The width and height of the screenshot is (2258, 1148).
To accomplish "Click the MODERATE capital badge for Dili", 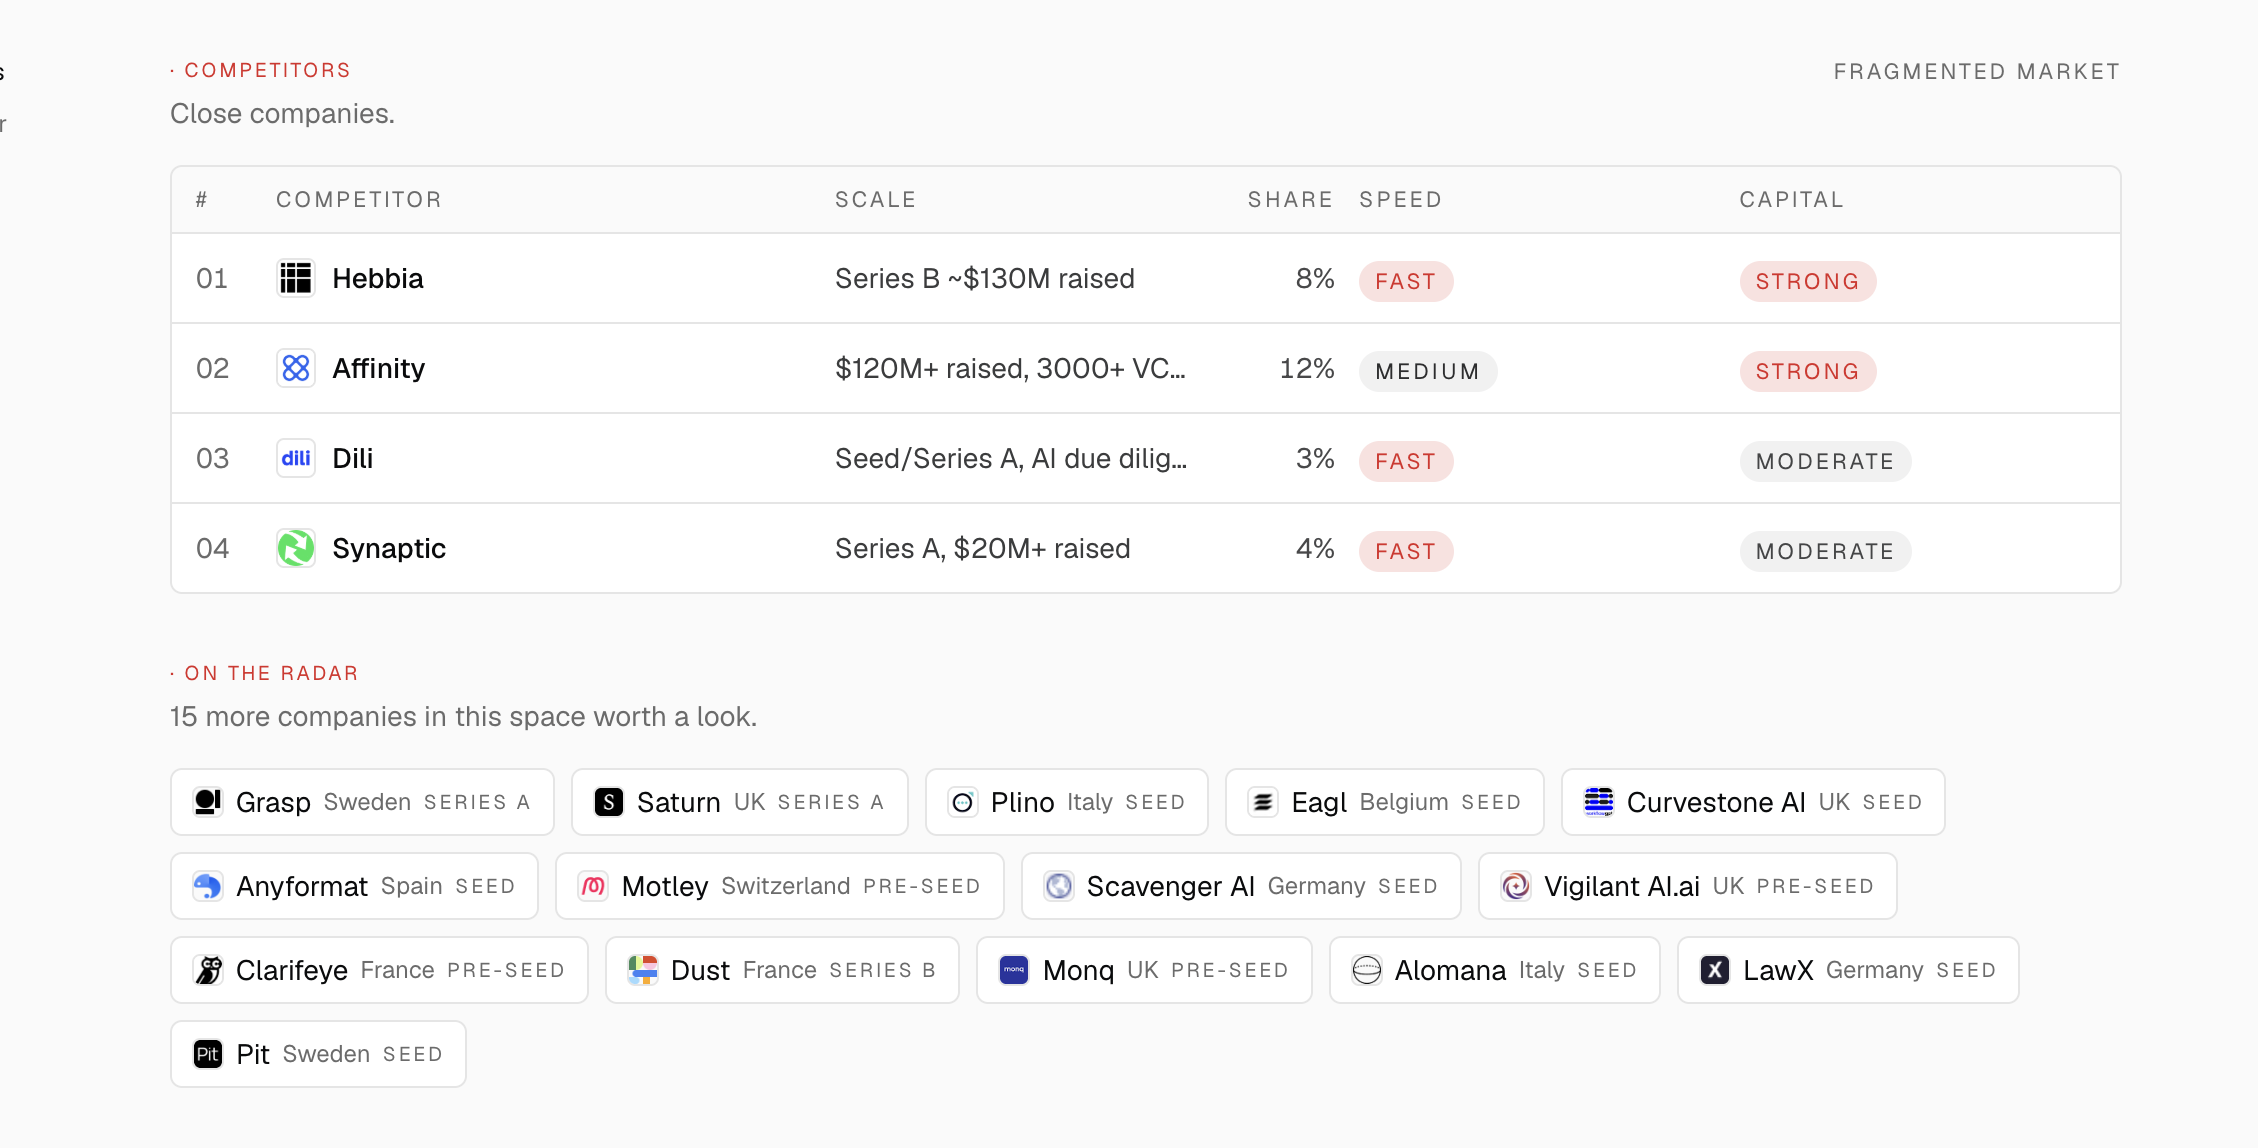I will (1826, 462).
